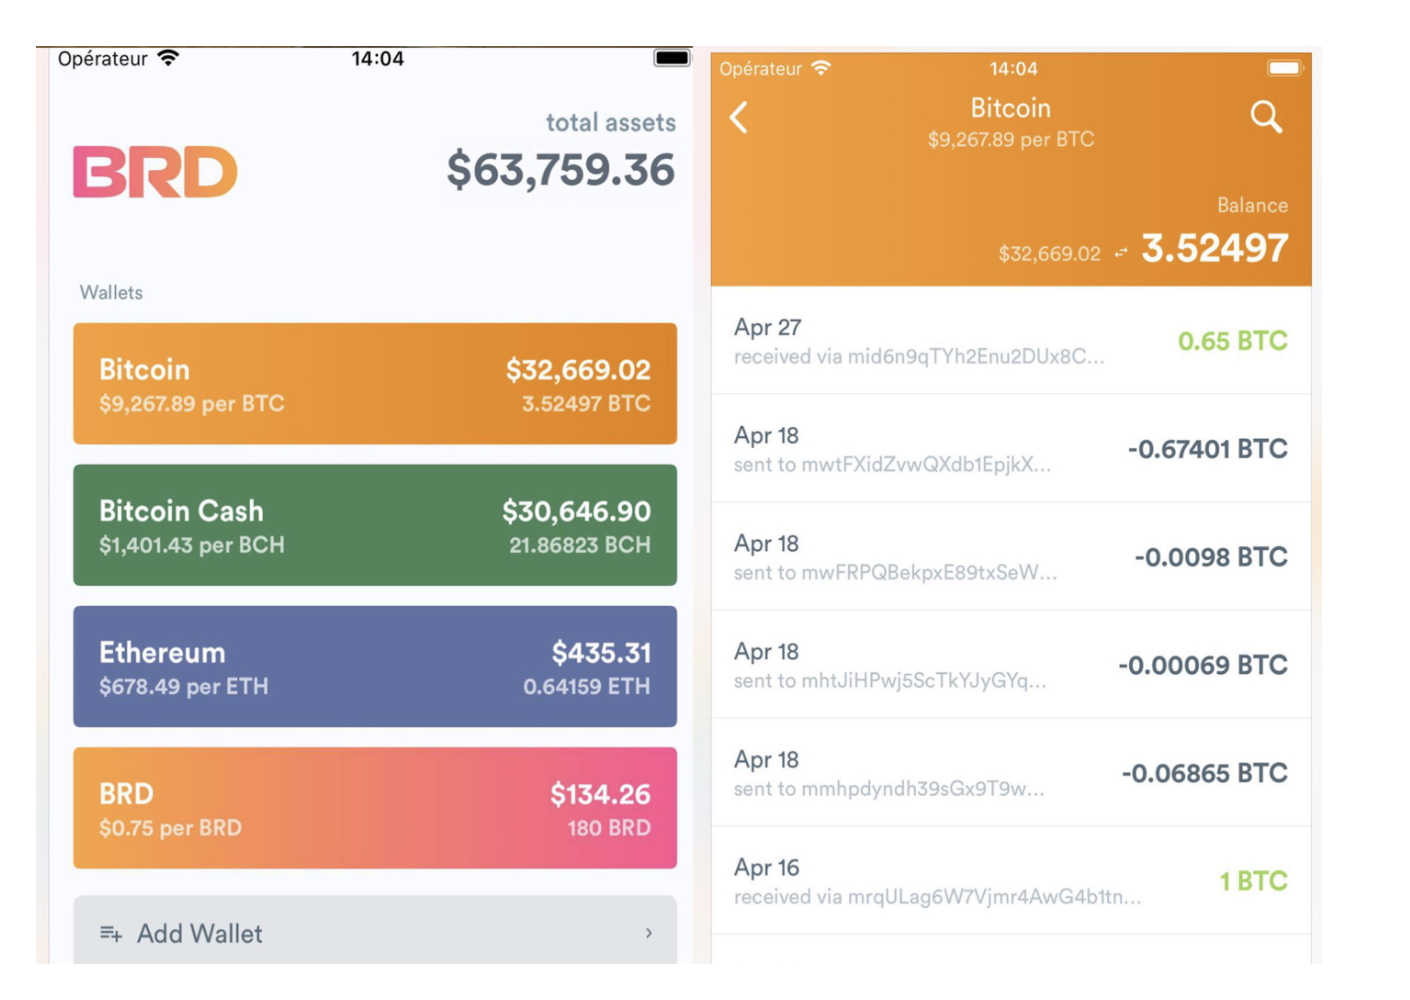Open the BRD token wallet card
This screenshot has width=1410, height=1000.
(375, 808)
